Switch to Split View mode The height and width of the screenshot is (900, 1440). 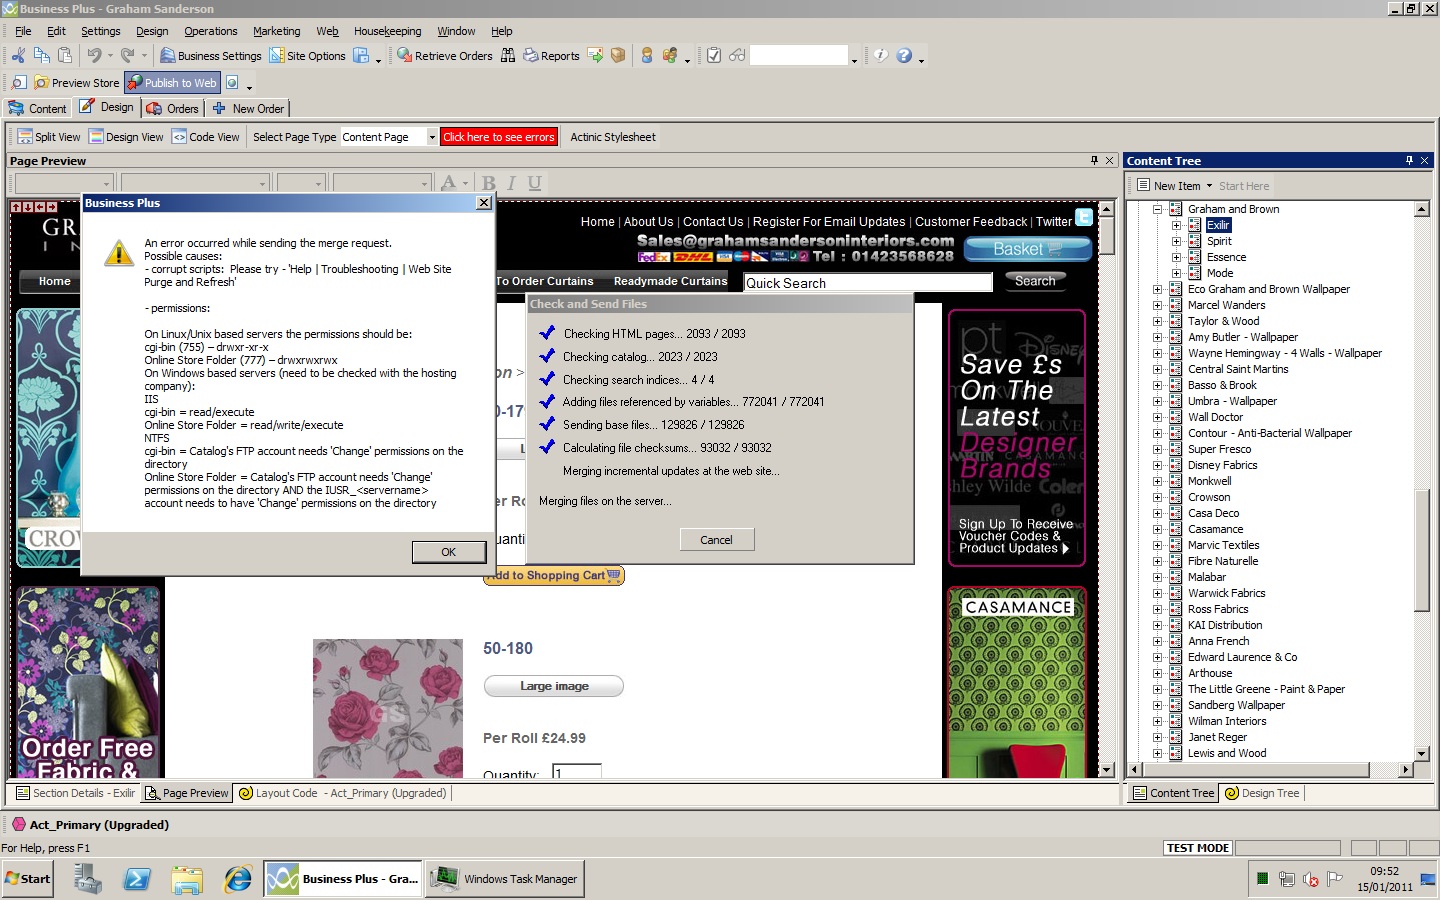click(49, 137)
